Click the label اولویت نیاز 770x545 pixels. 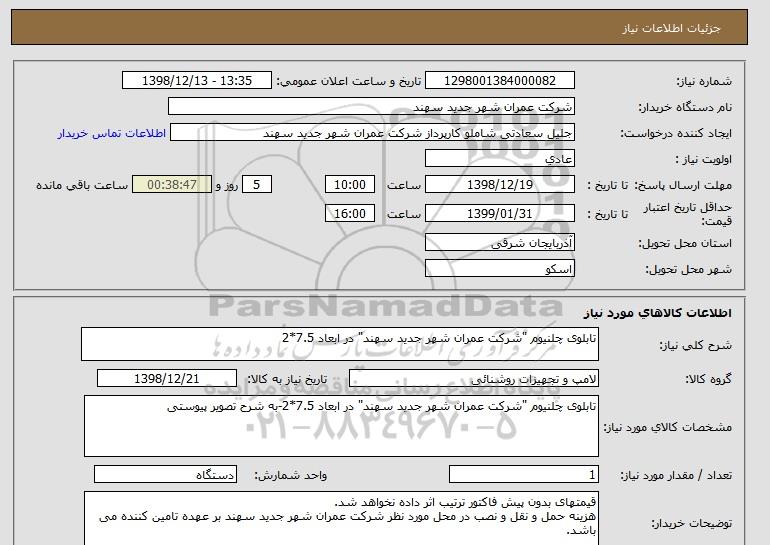(x=704, y=159)
